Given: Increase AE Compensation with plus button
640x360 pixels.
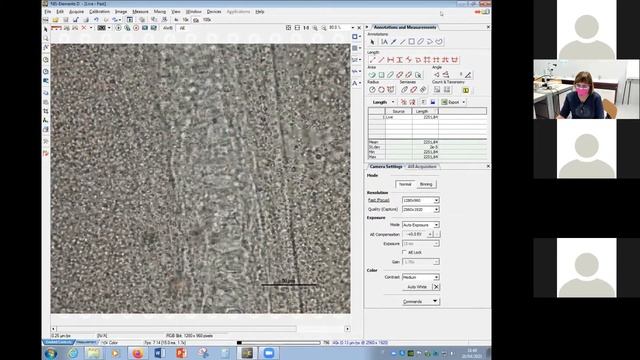Looking at the screenshot, I should [x=430, y=234].
